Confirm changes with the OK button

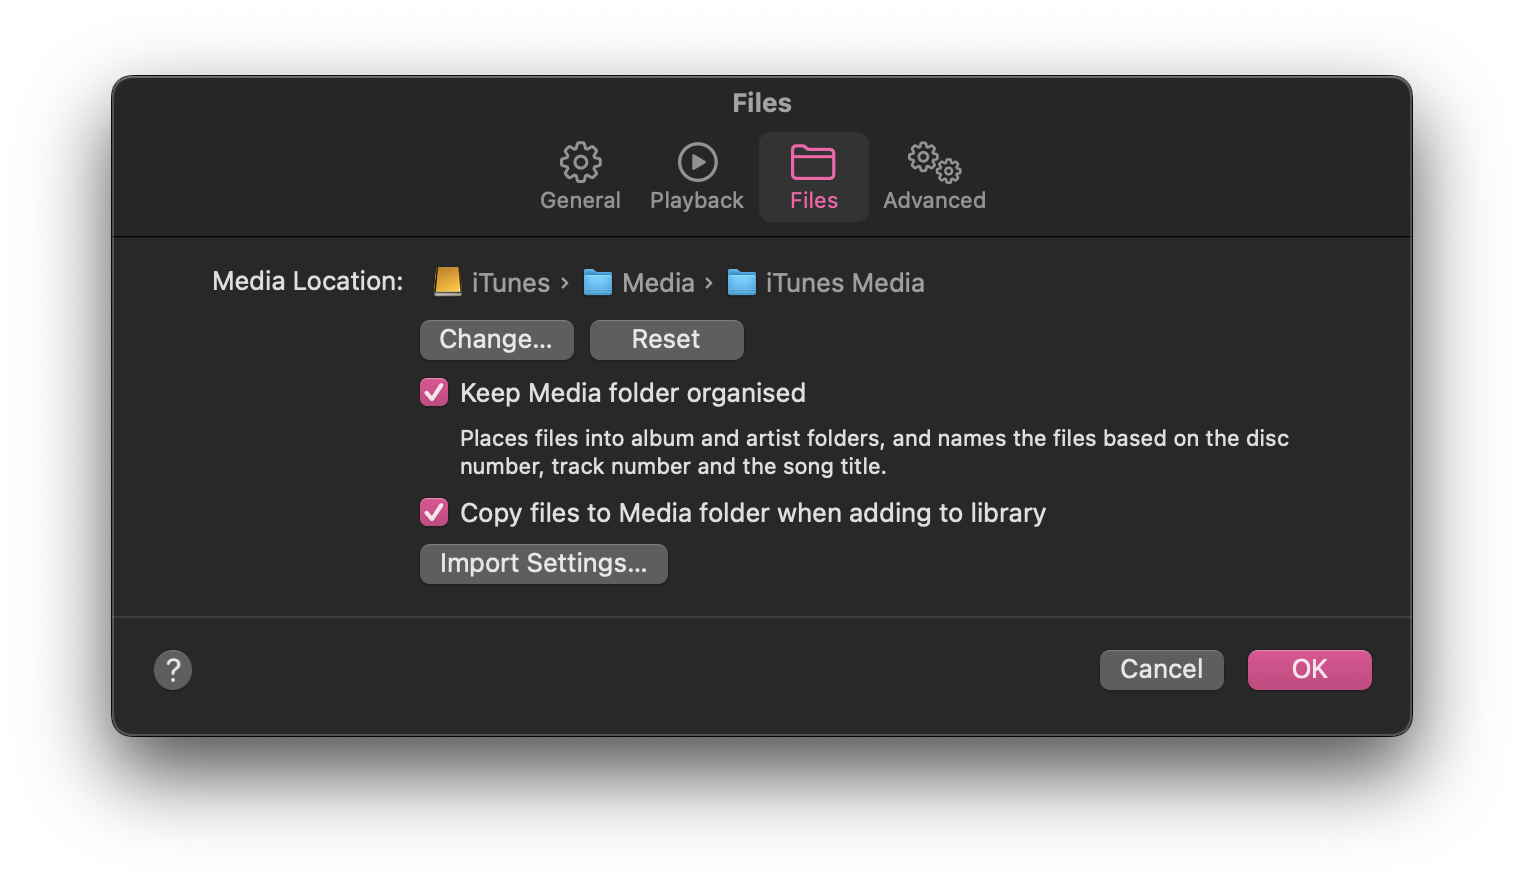click(x=1309, y=670)
